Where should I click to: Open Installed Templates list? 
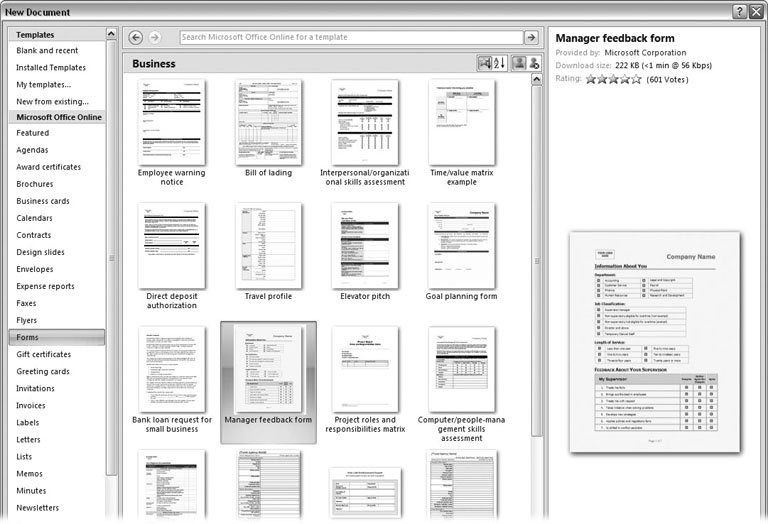point(51,68)
